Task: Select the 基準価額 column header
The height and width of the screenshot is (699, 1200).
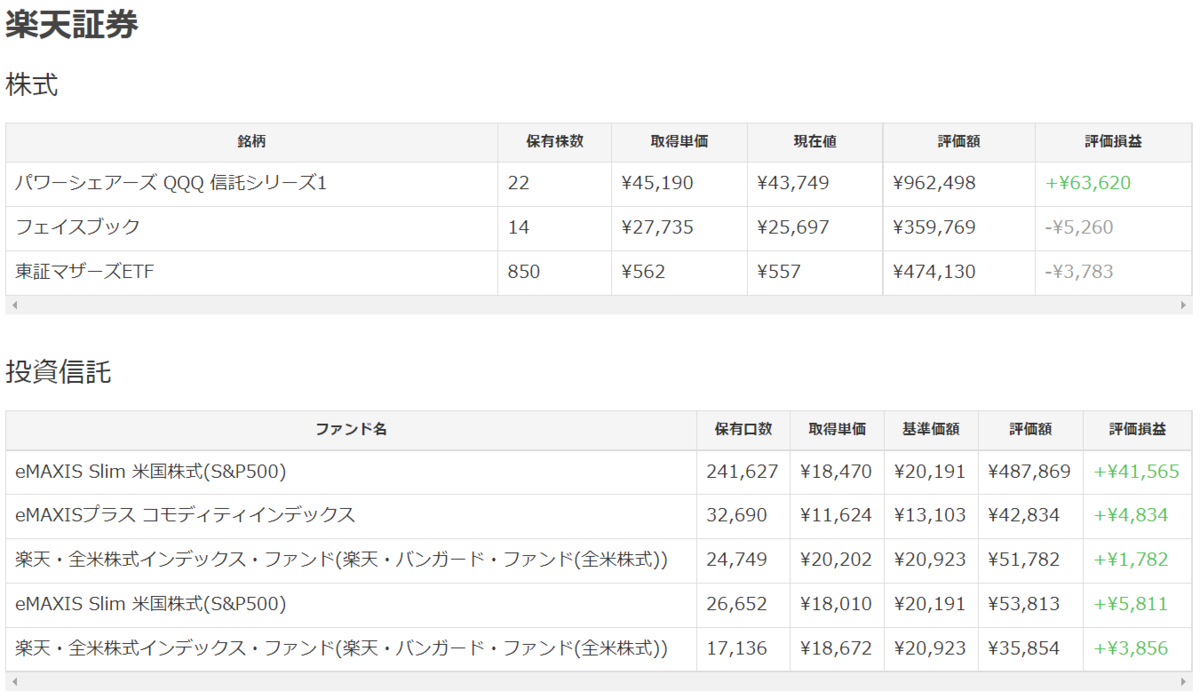Action: tap(931, 430)
